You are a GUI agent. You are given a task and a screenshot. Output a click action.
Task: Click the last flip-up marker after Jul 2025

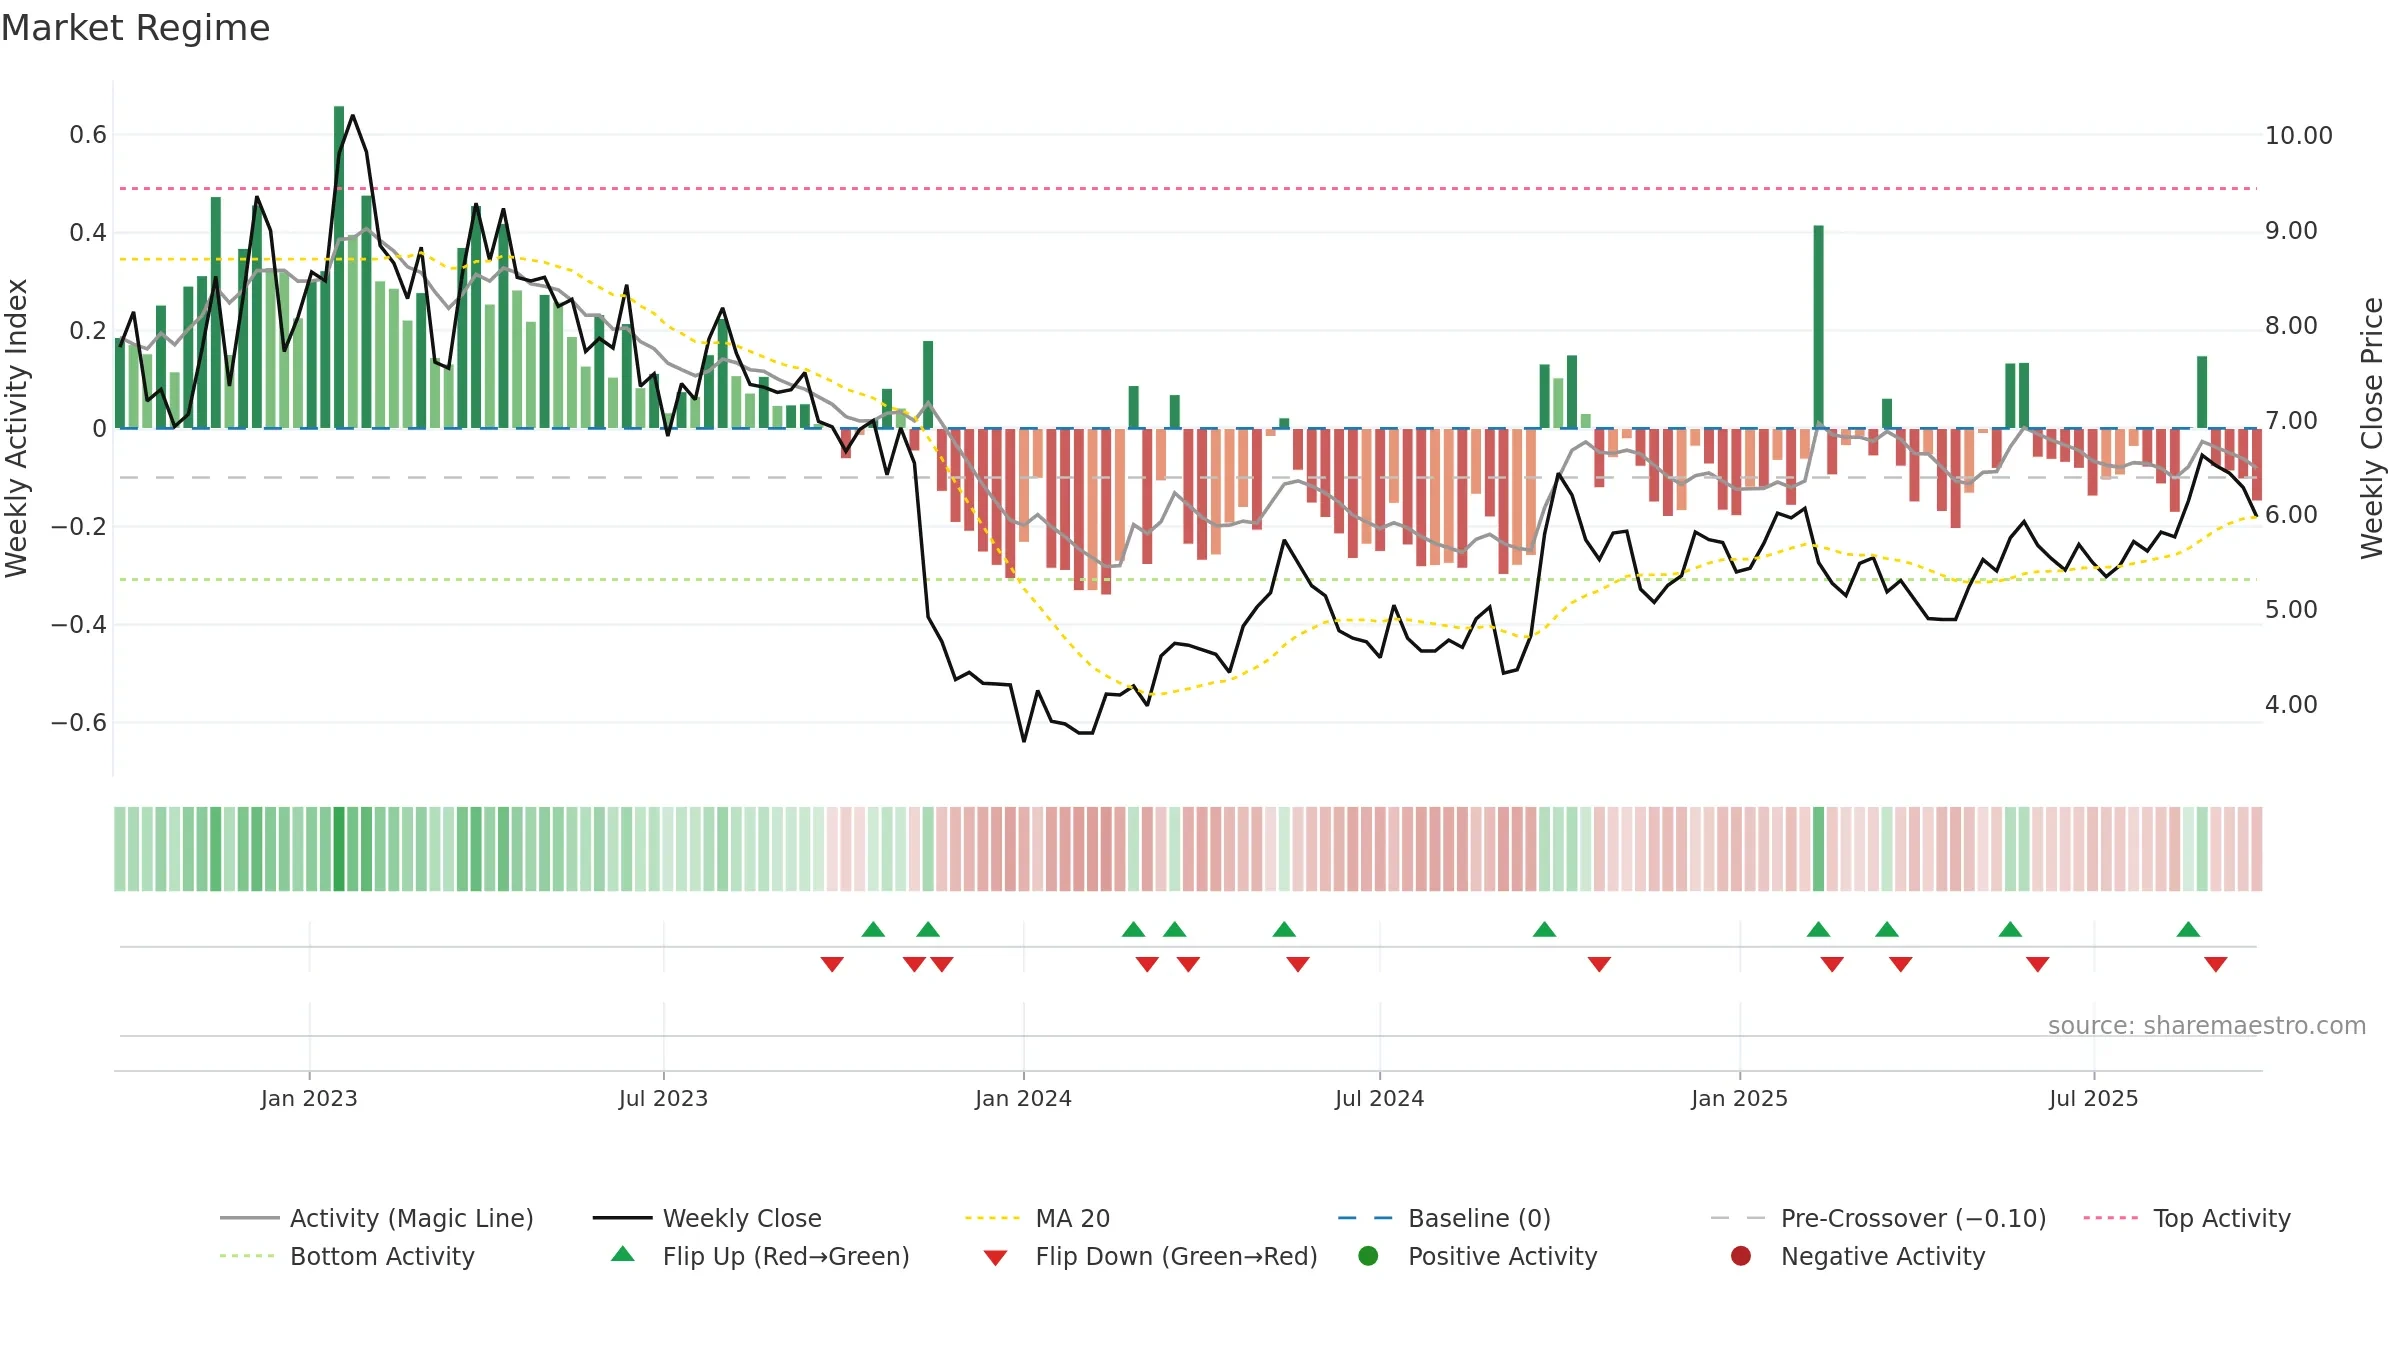click(2188, 929)
